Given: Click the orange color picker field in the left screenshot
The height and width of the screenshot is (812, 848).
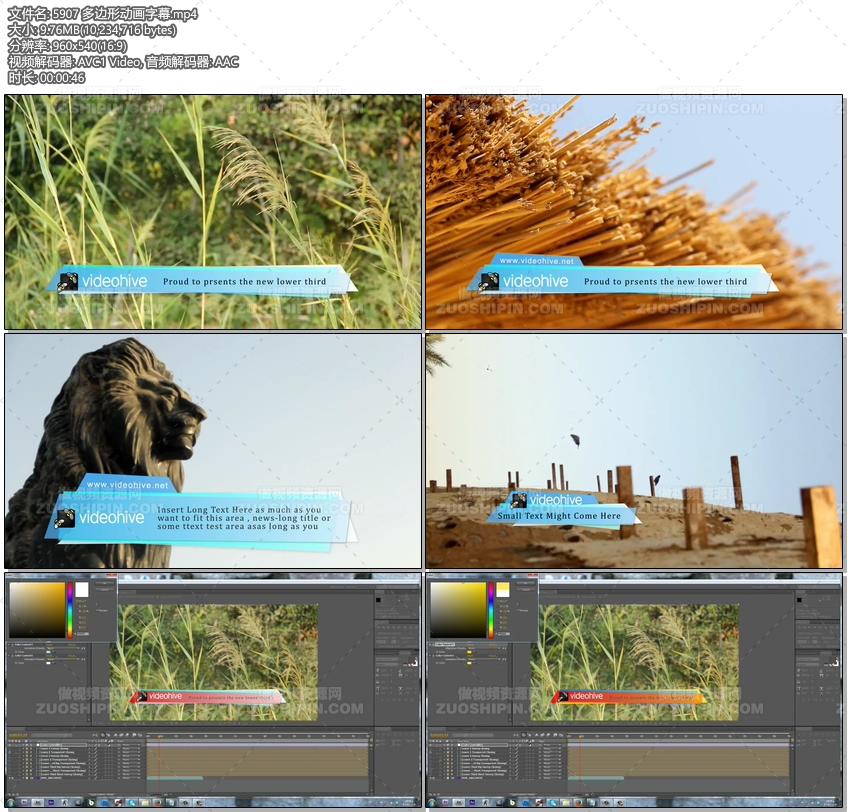Looking at the screenshot, I should (x=38, y=609).
